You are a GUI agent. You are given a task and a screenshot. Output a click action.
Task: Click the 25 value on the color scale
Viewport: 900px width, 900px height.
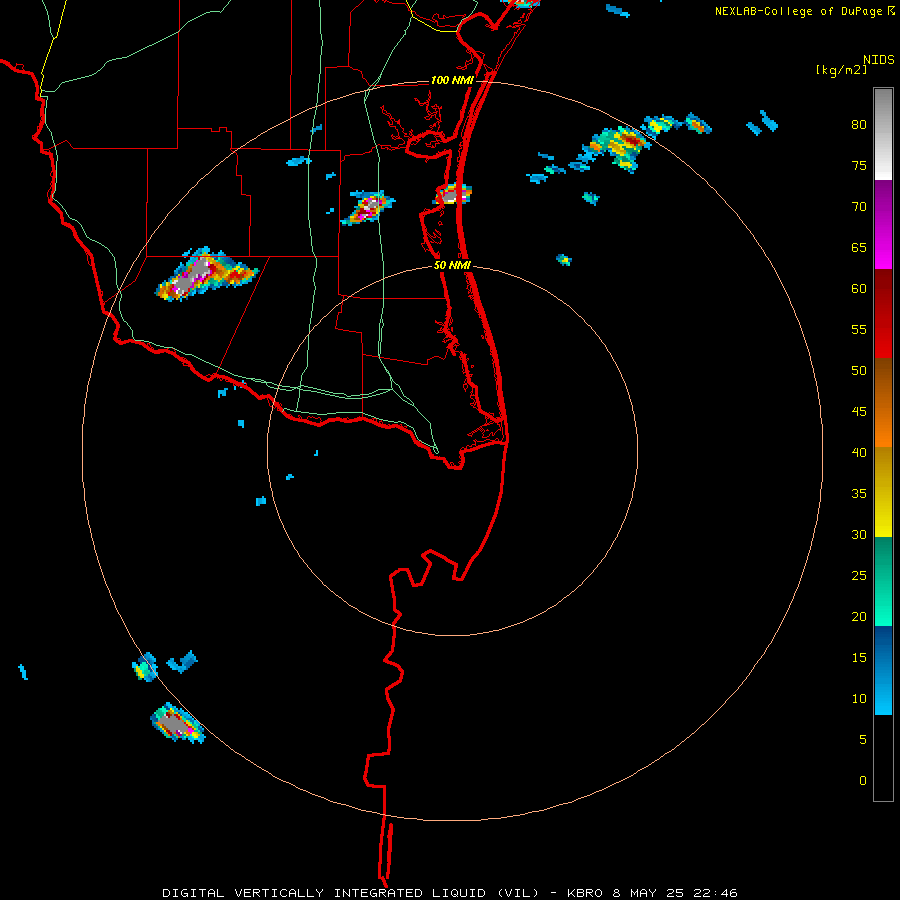coord(859,576)
